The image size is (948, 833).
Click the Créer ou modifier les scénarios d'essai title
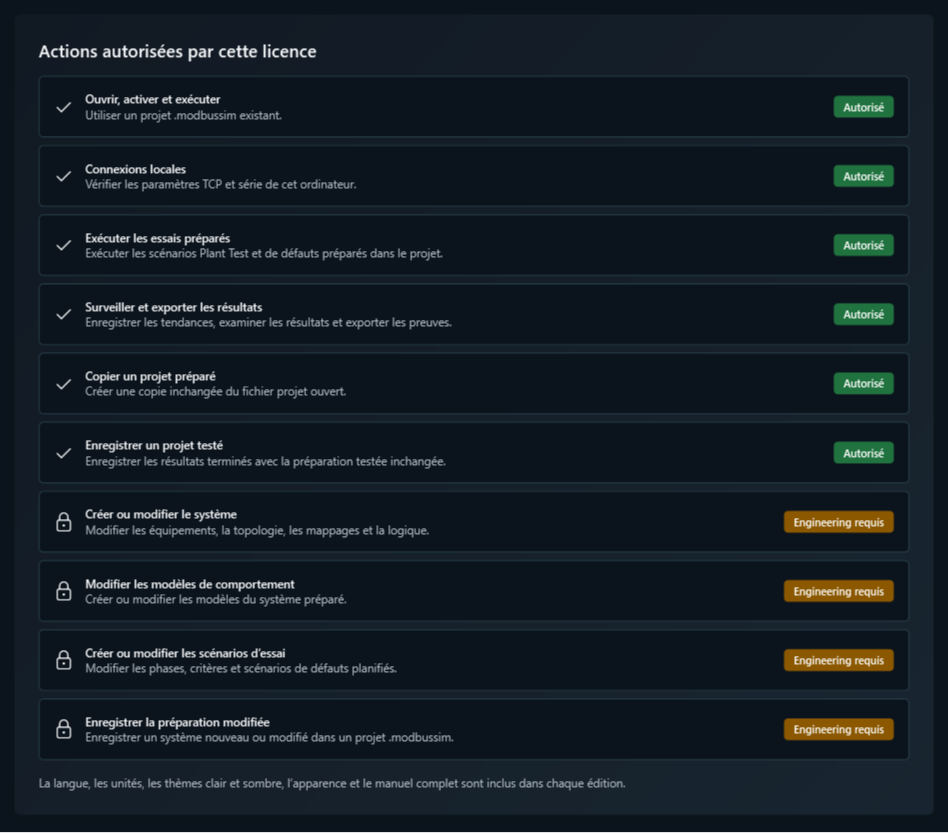click(x=185, y=653)
